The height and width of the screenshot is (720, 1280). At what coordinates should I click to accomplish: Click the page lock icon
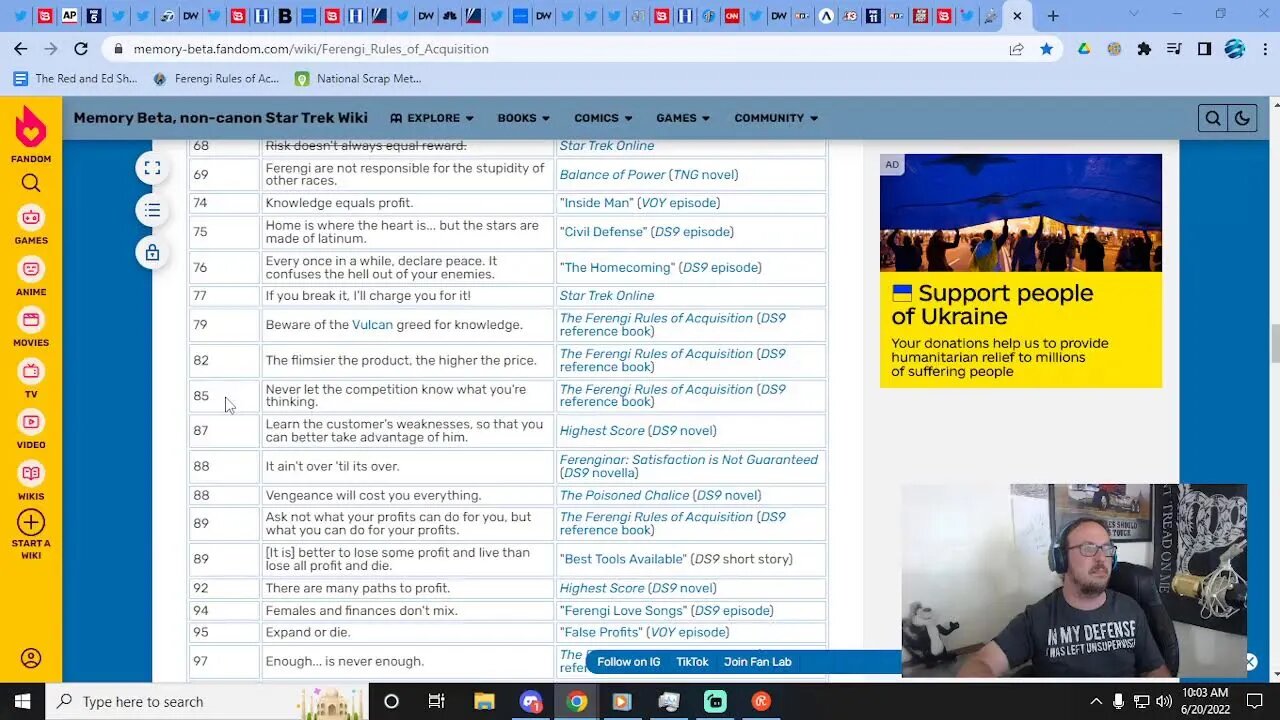click(152, 253)
